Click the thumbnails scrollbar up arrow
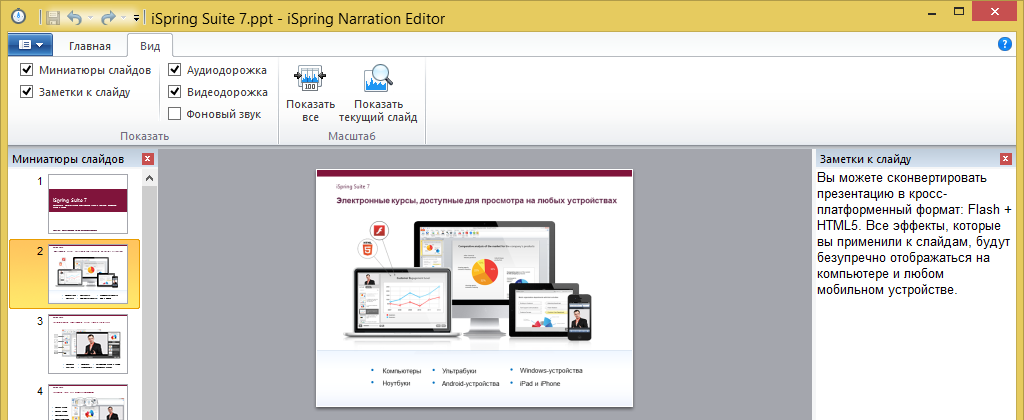 pyautogui.click(x=149, y=178)
